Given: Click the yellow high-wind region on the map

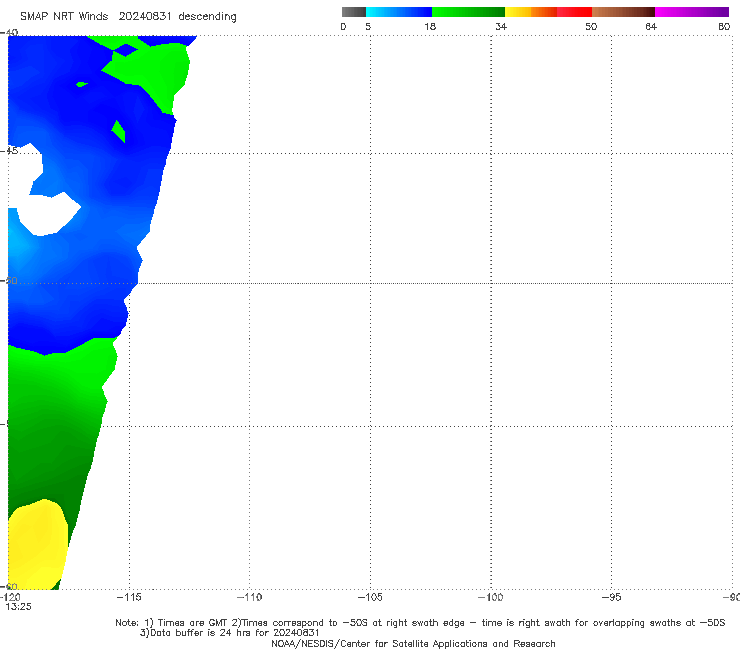Looking at the screenshot, I should (38, 545).
